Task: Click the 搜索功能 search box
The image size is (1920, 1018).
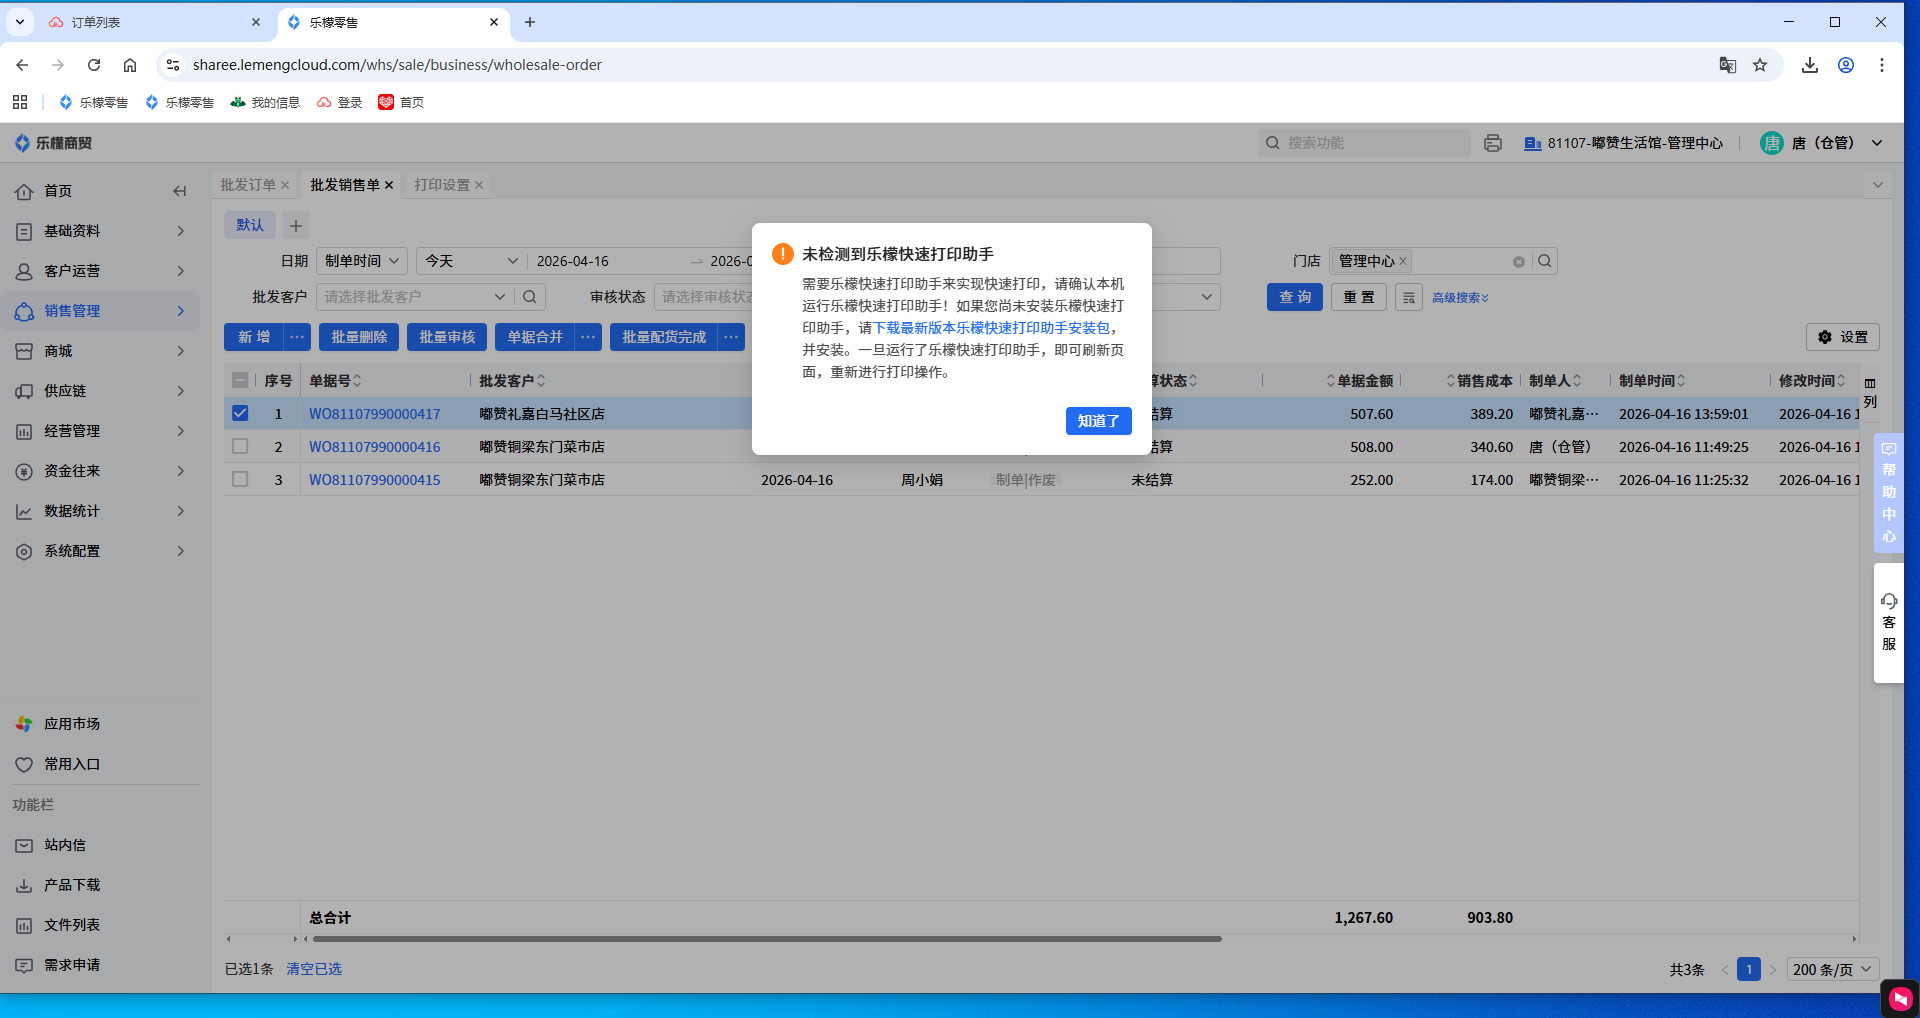Action: (x=1365, y=143)
